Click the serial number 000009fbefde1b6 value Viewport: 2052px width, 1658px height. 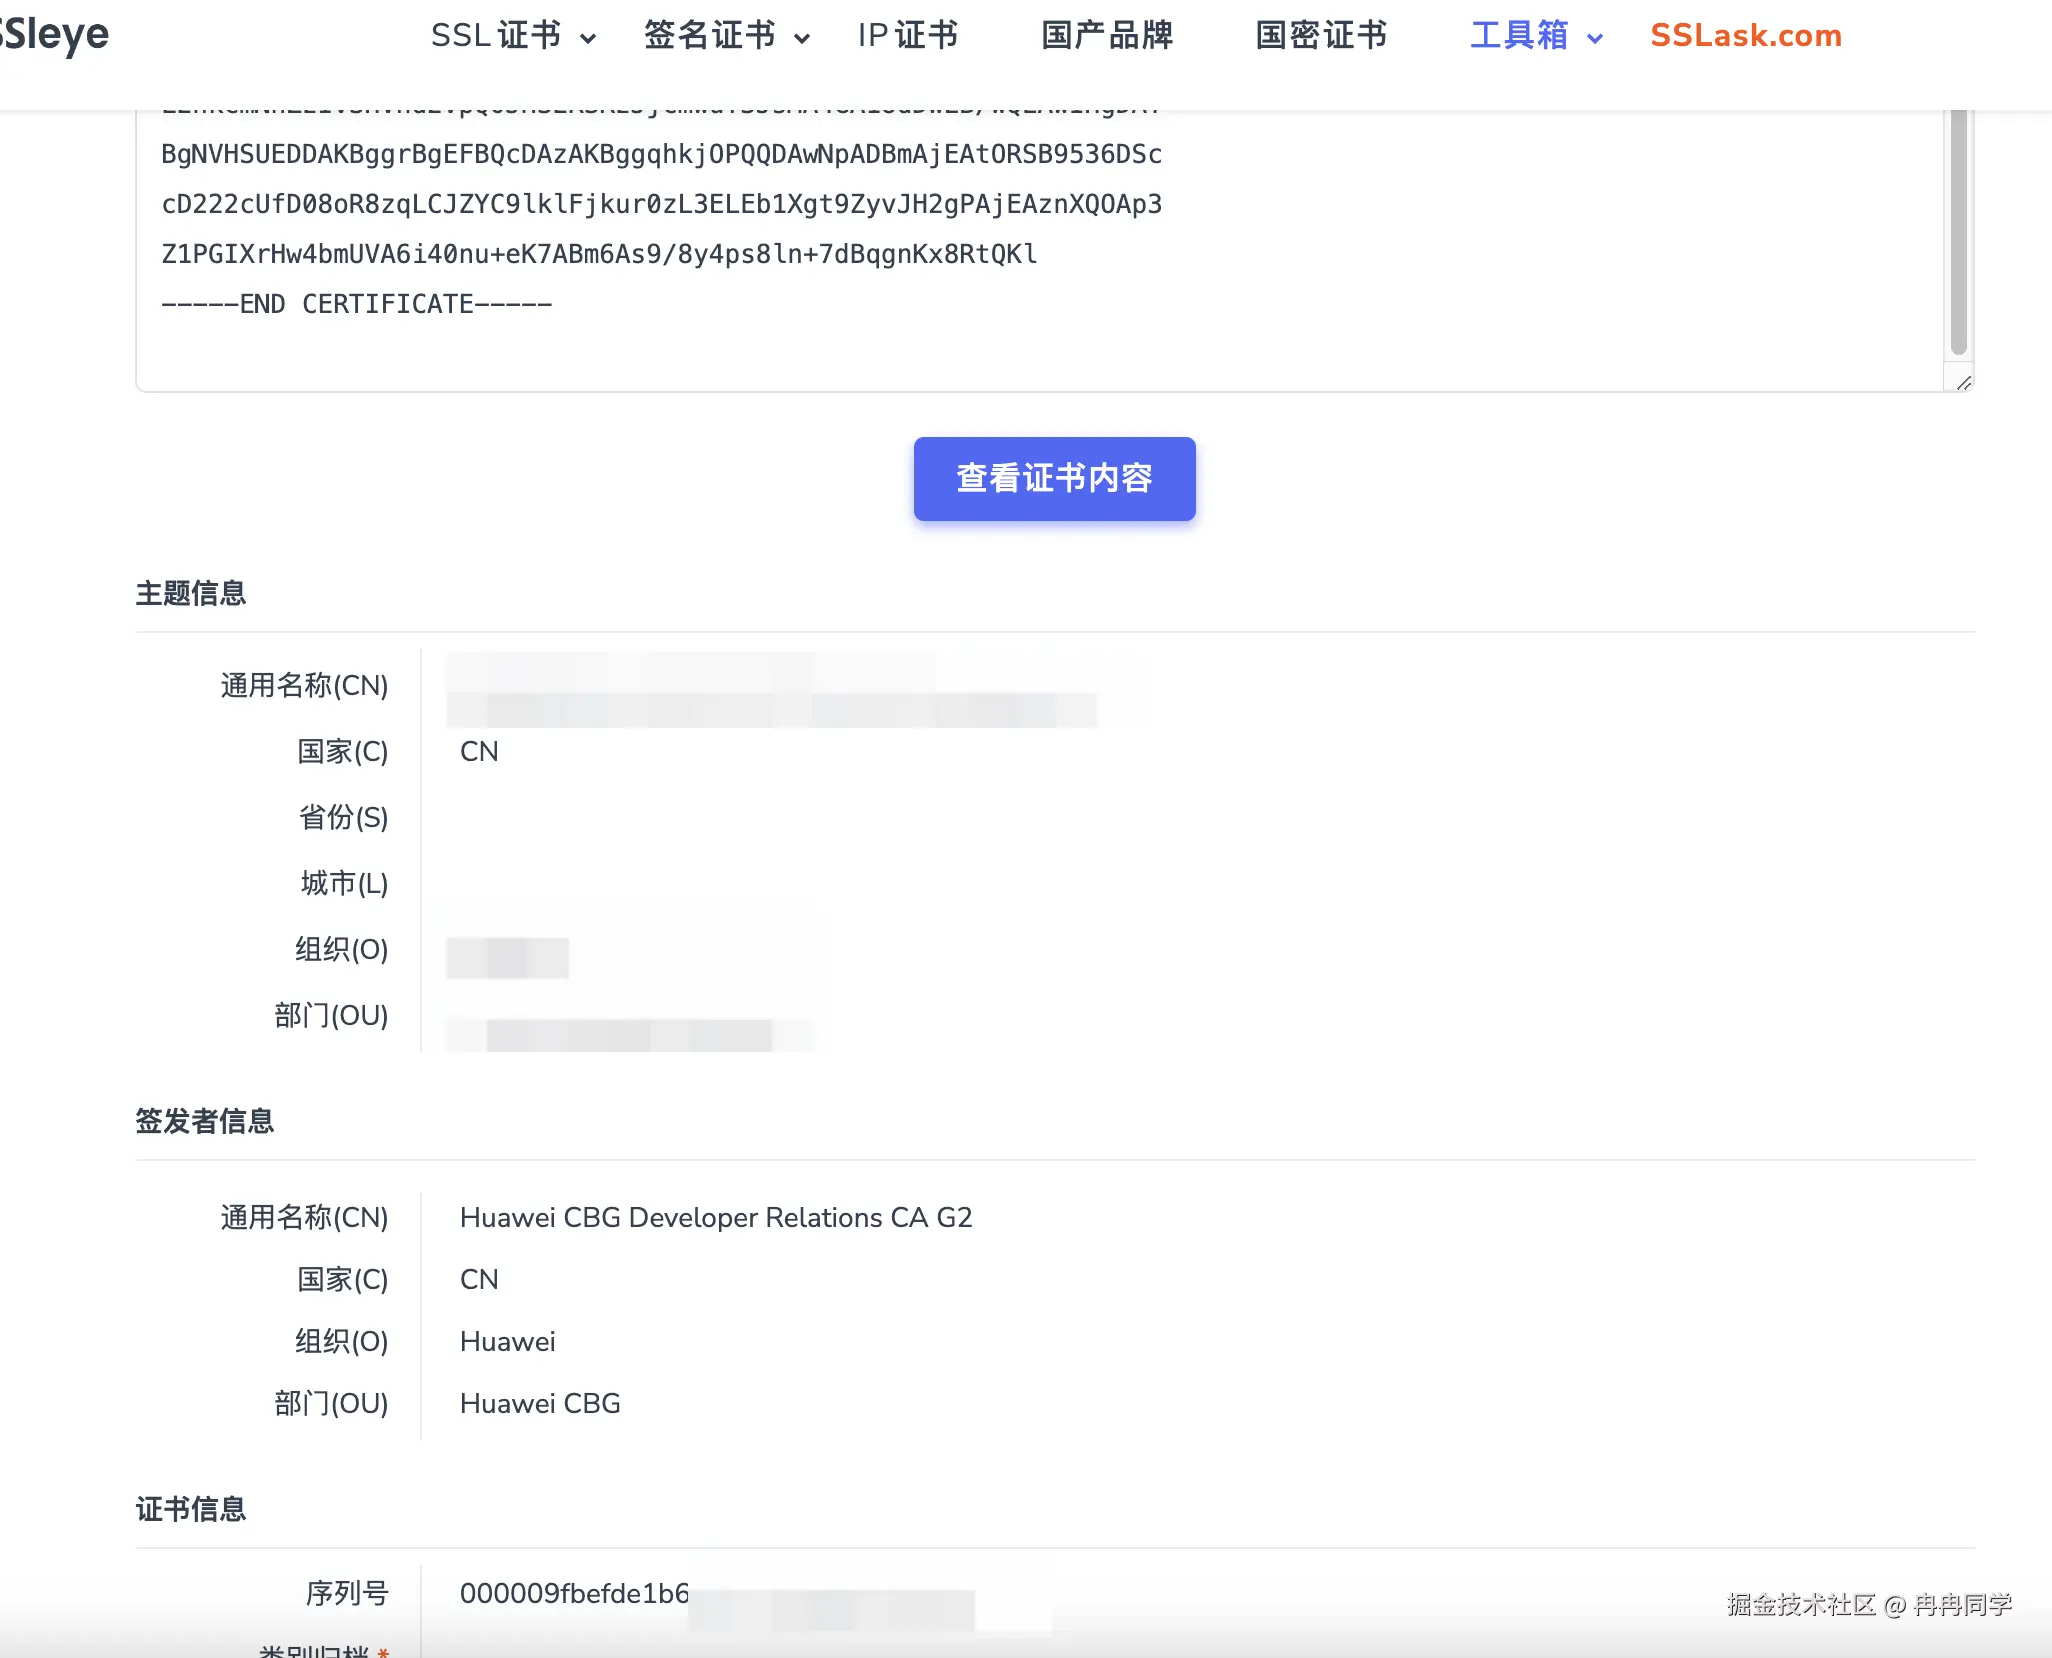pyautogui.click(x=574, y=1593)
